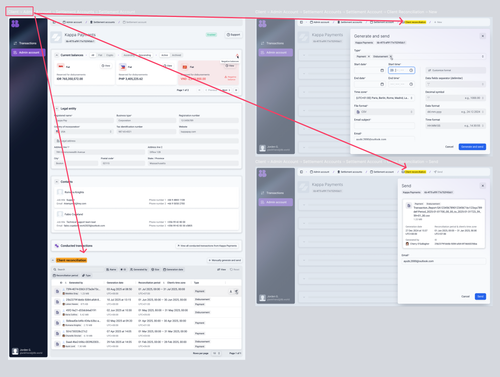500x377 pixels.
Task: Download the 03 Aug 2025 report
Action: pyautogui.click(x=231, y=292)
